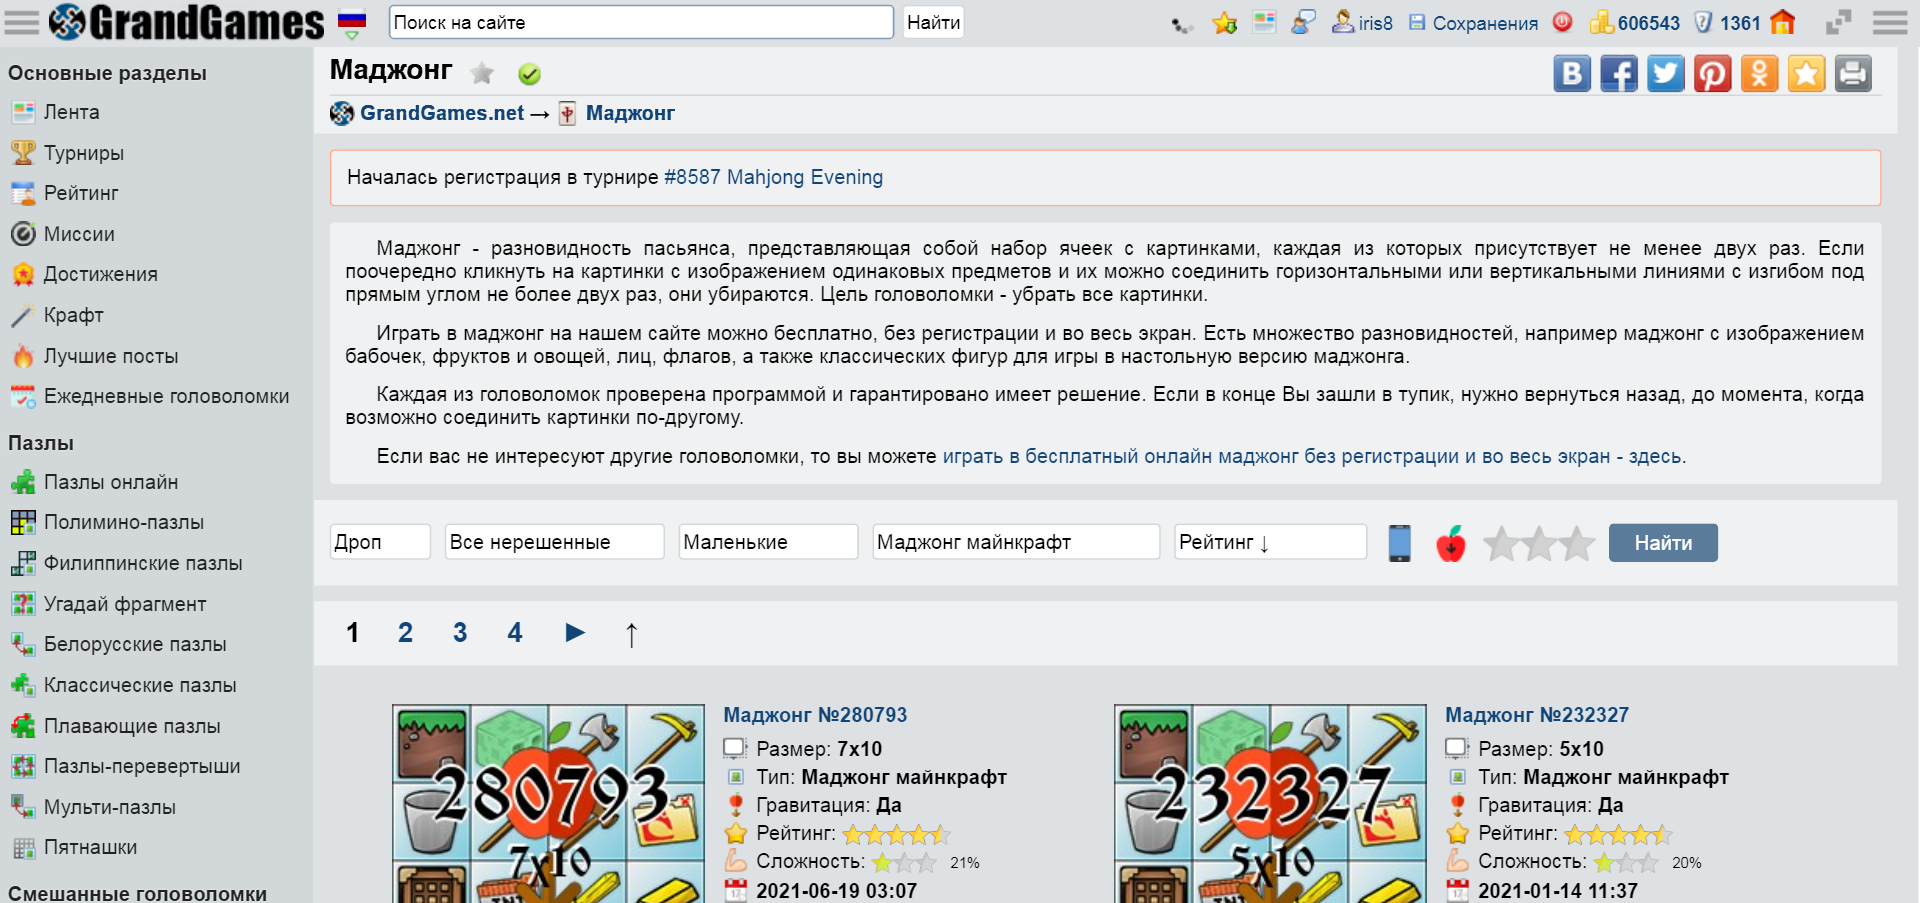1920x903 pixels.
Task: Open the orange home icon in the header
Action: [x=1783, y=22]
